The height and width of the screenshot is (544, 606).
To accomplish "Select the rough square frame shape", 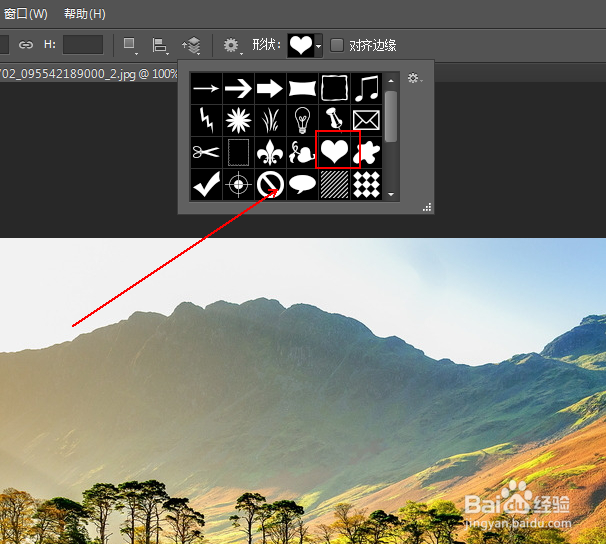I will [334, 88].
